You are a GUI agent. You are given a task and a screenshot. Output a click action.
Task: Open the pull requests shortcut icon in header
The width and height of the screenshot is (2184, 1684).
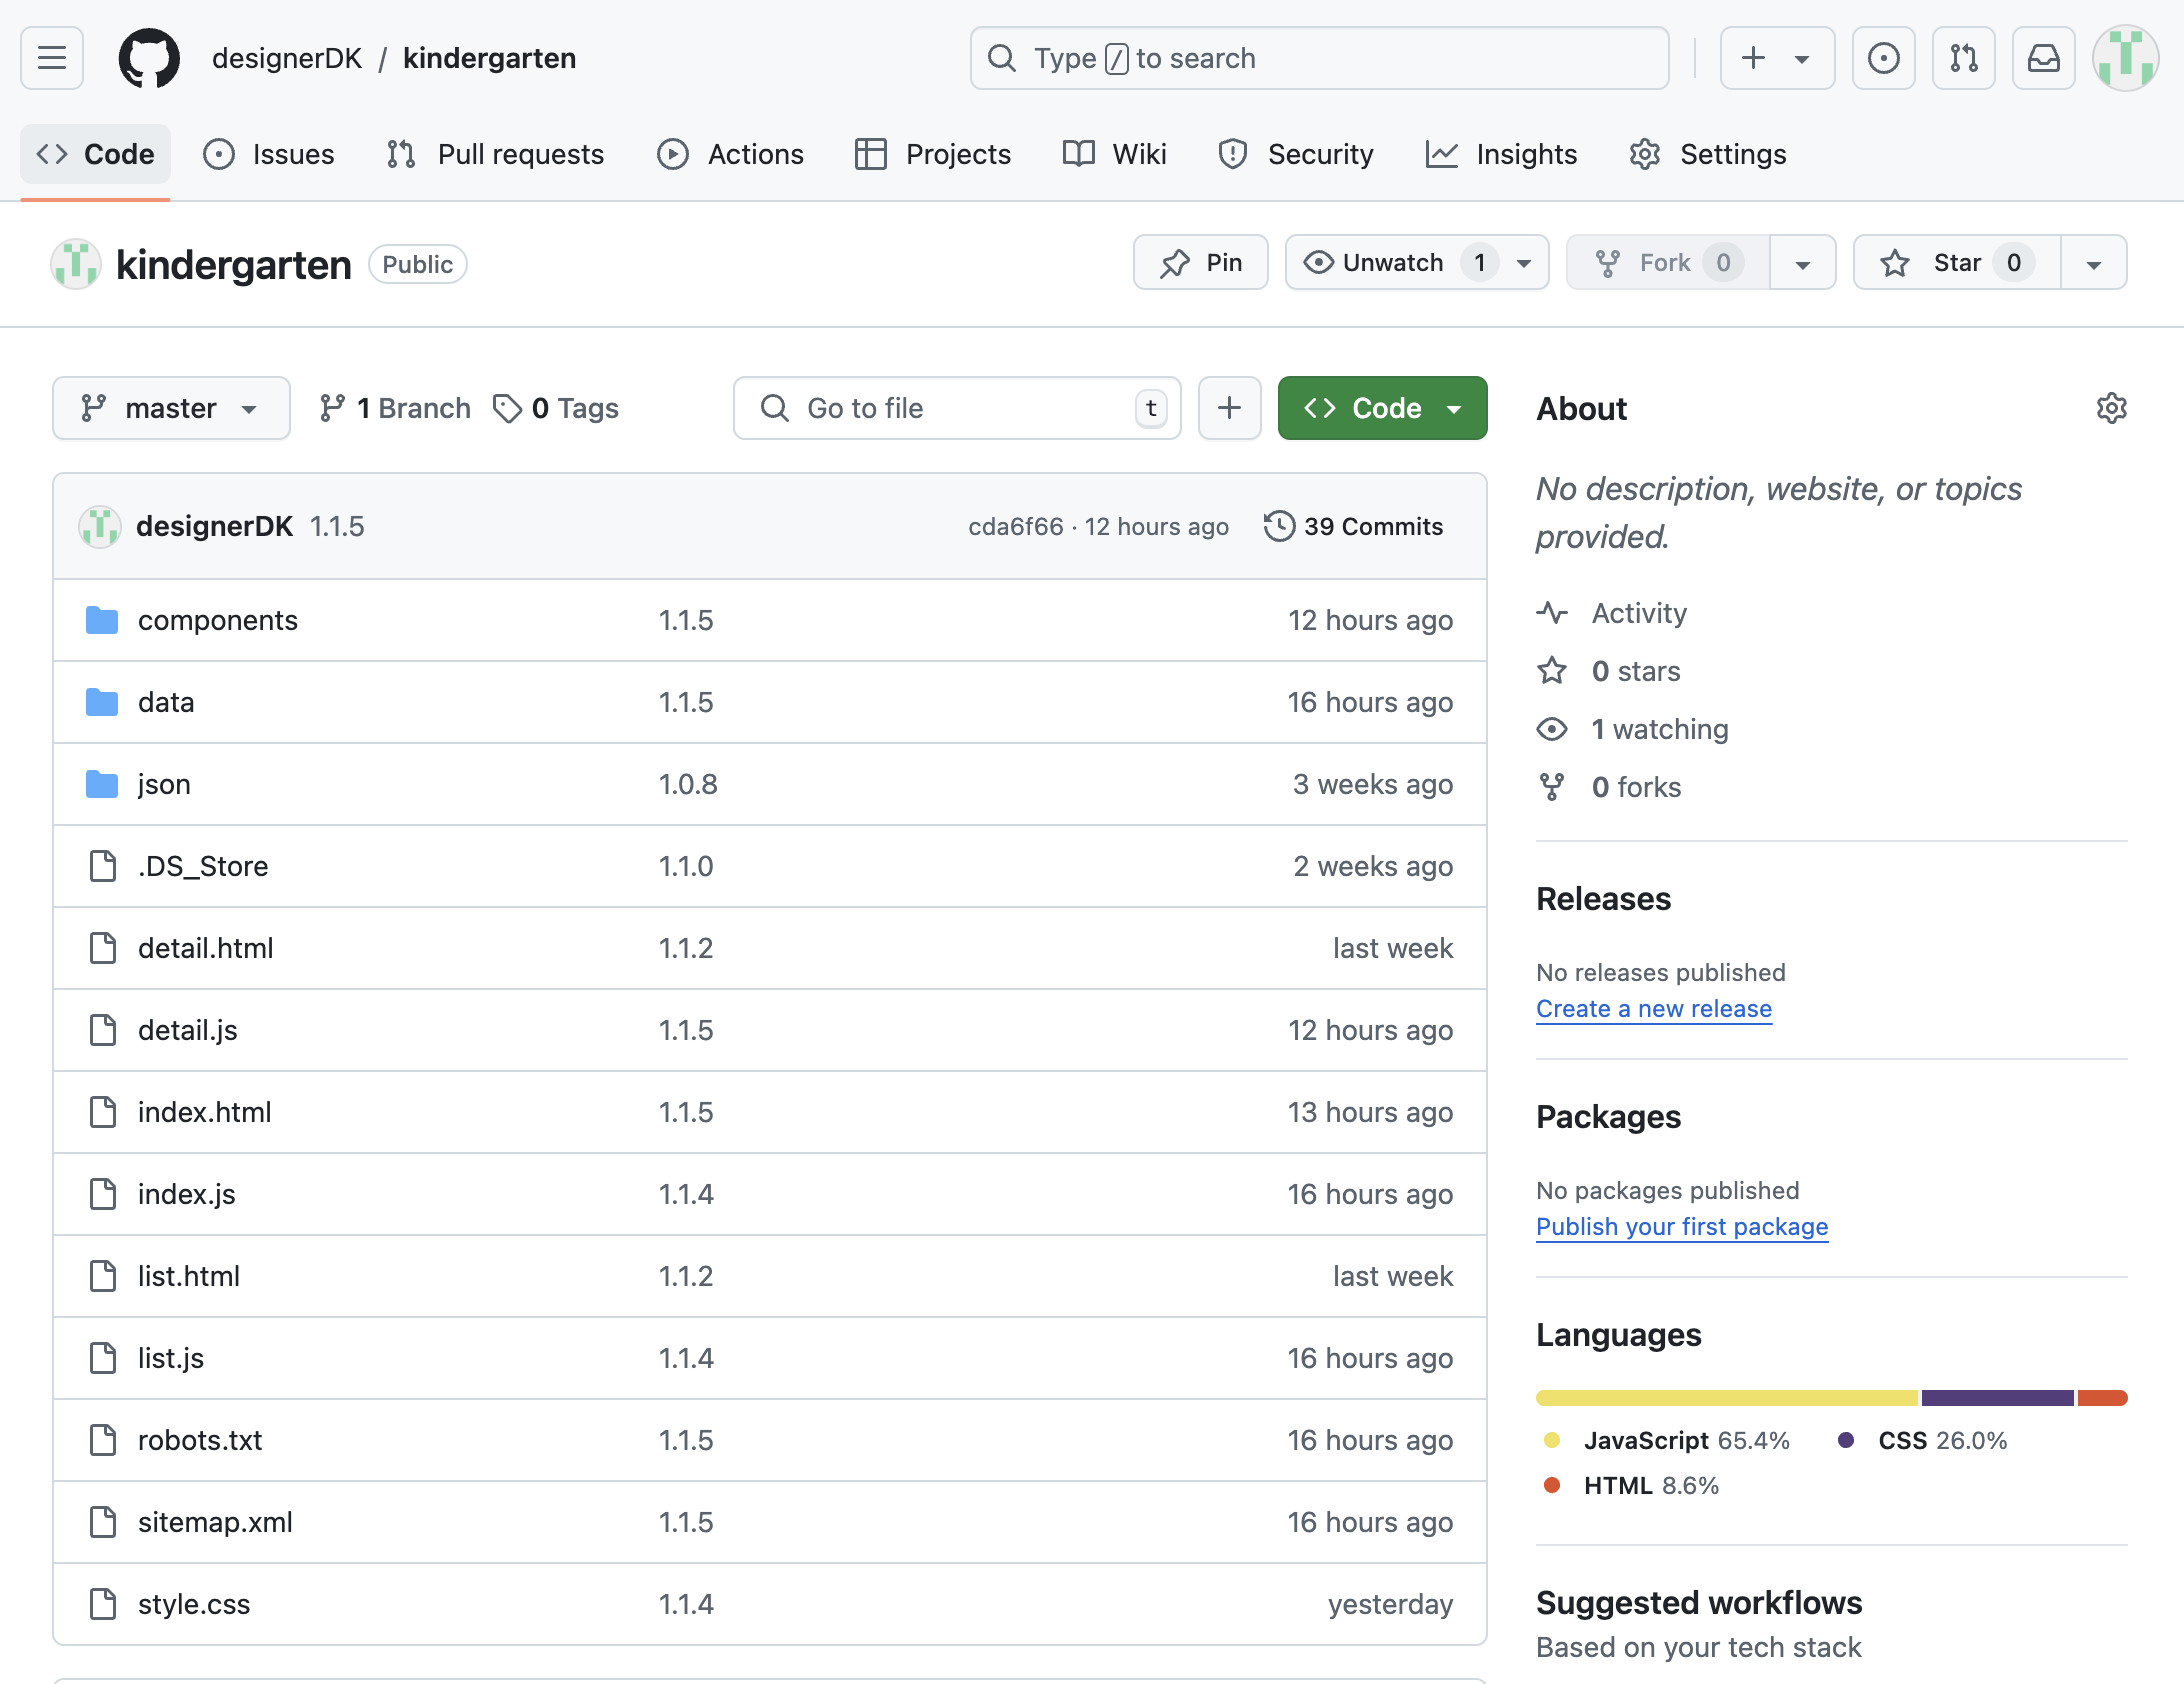tap(1963, 58)
